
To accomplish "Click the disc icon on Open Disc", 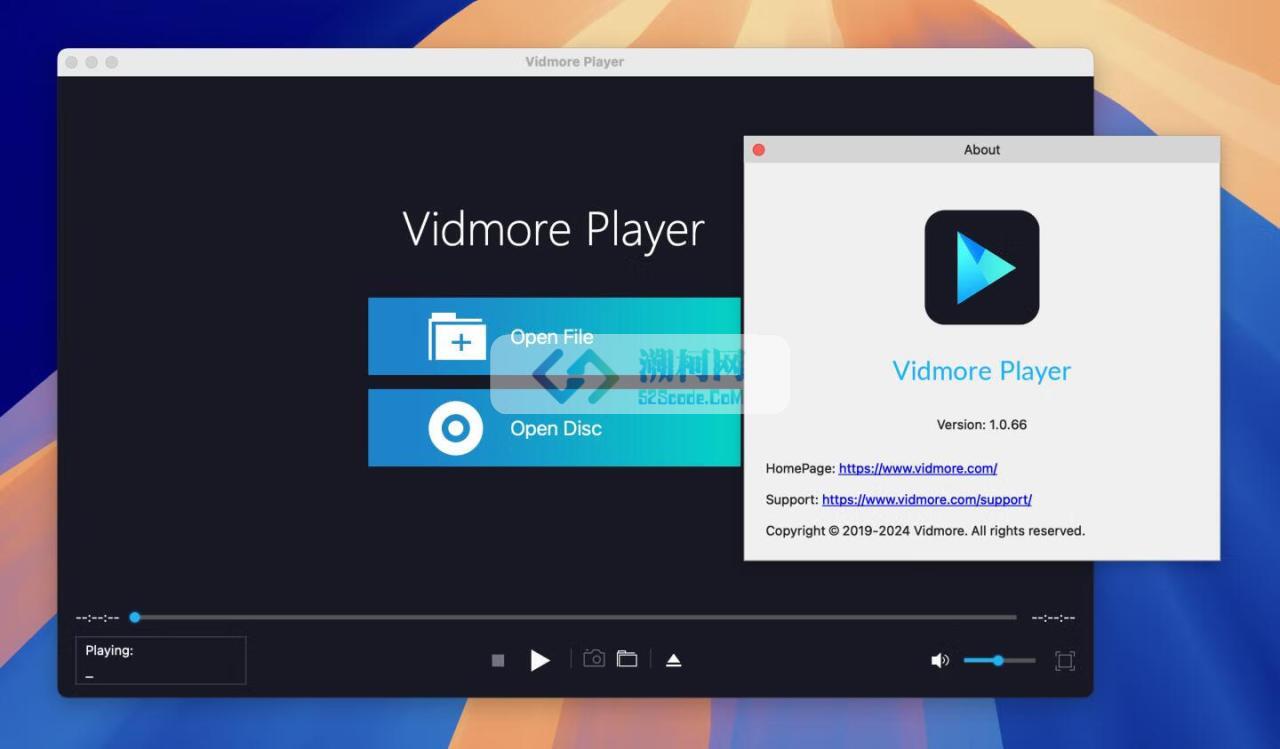I will [x=456, y=428].
